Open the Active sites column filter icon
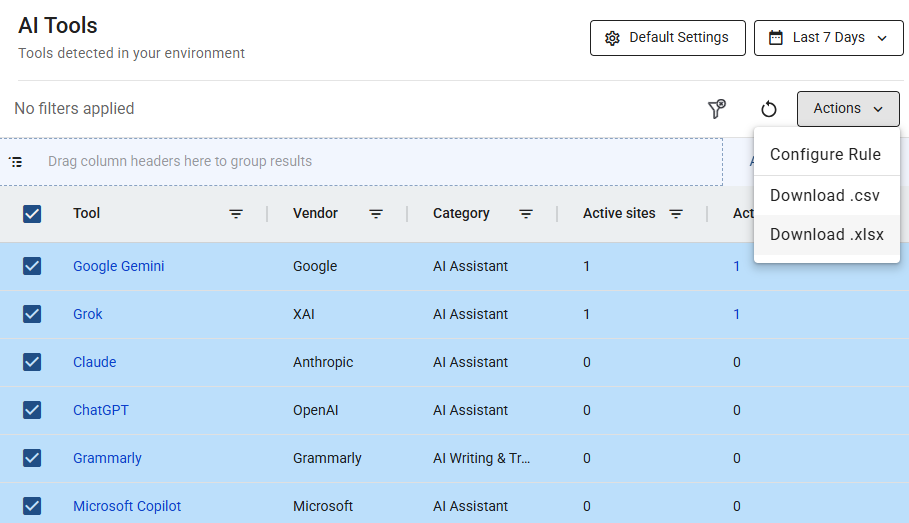 click(675, 214)
